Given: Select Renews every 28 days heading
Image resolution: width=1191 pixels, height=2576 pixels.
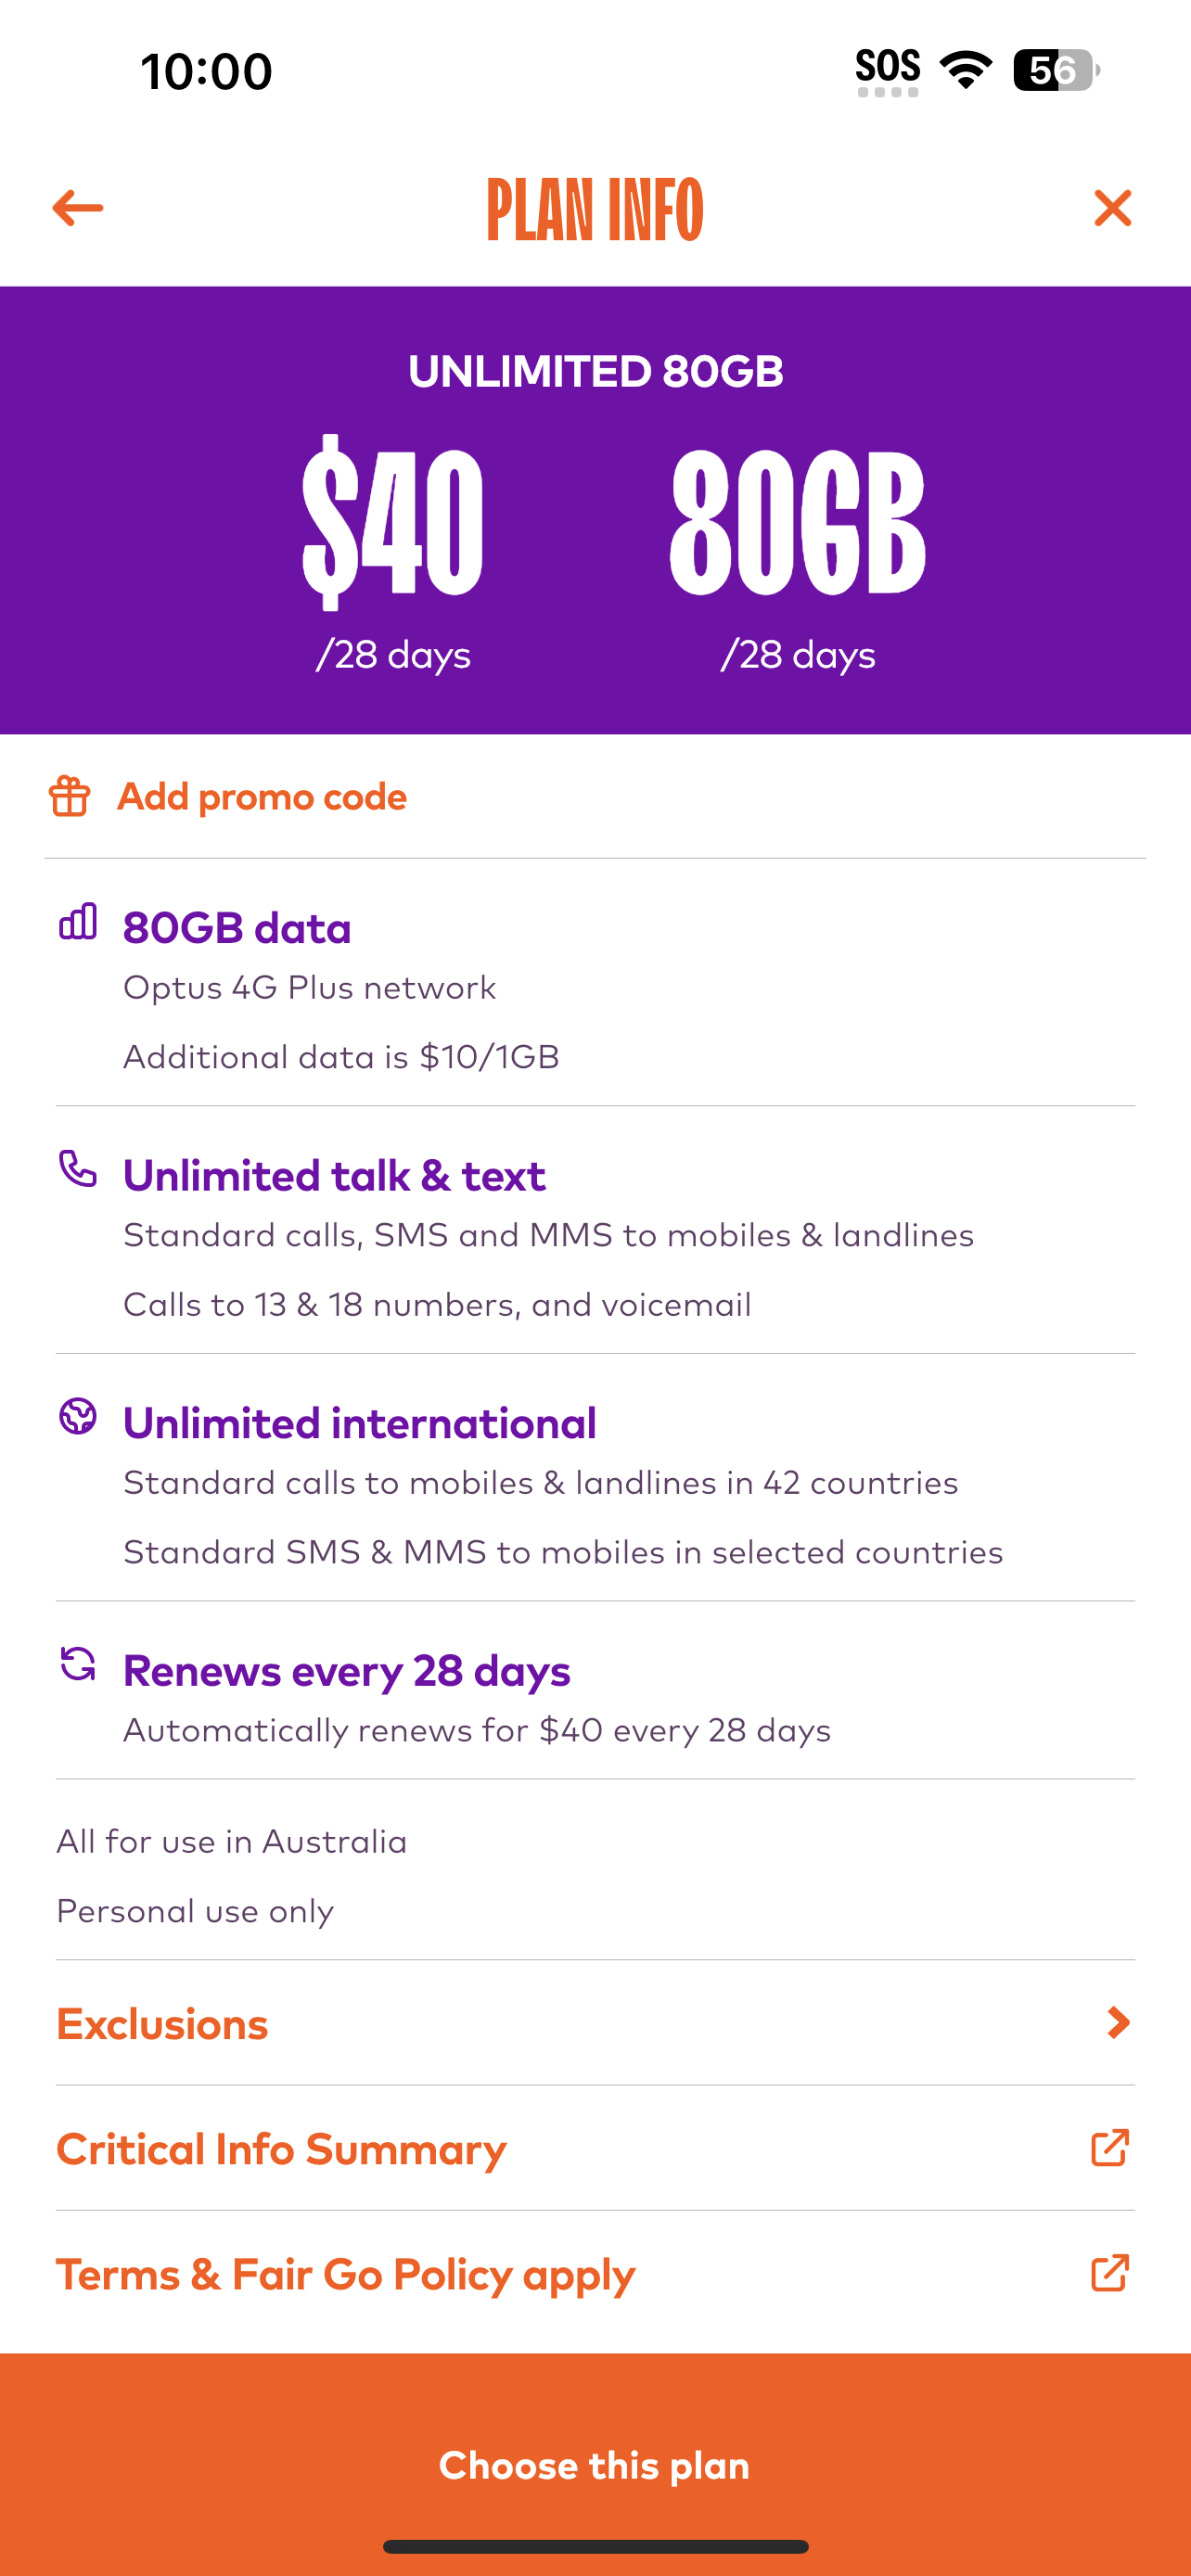Looking at the screenshot, I should click(347, 1671).
